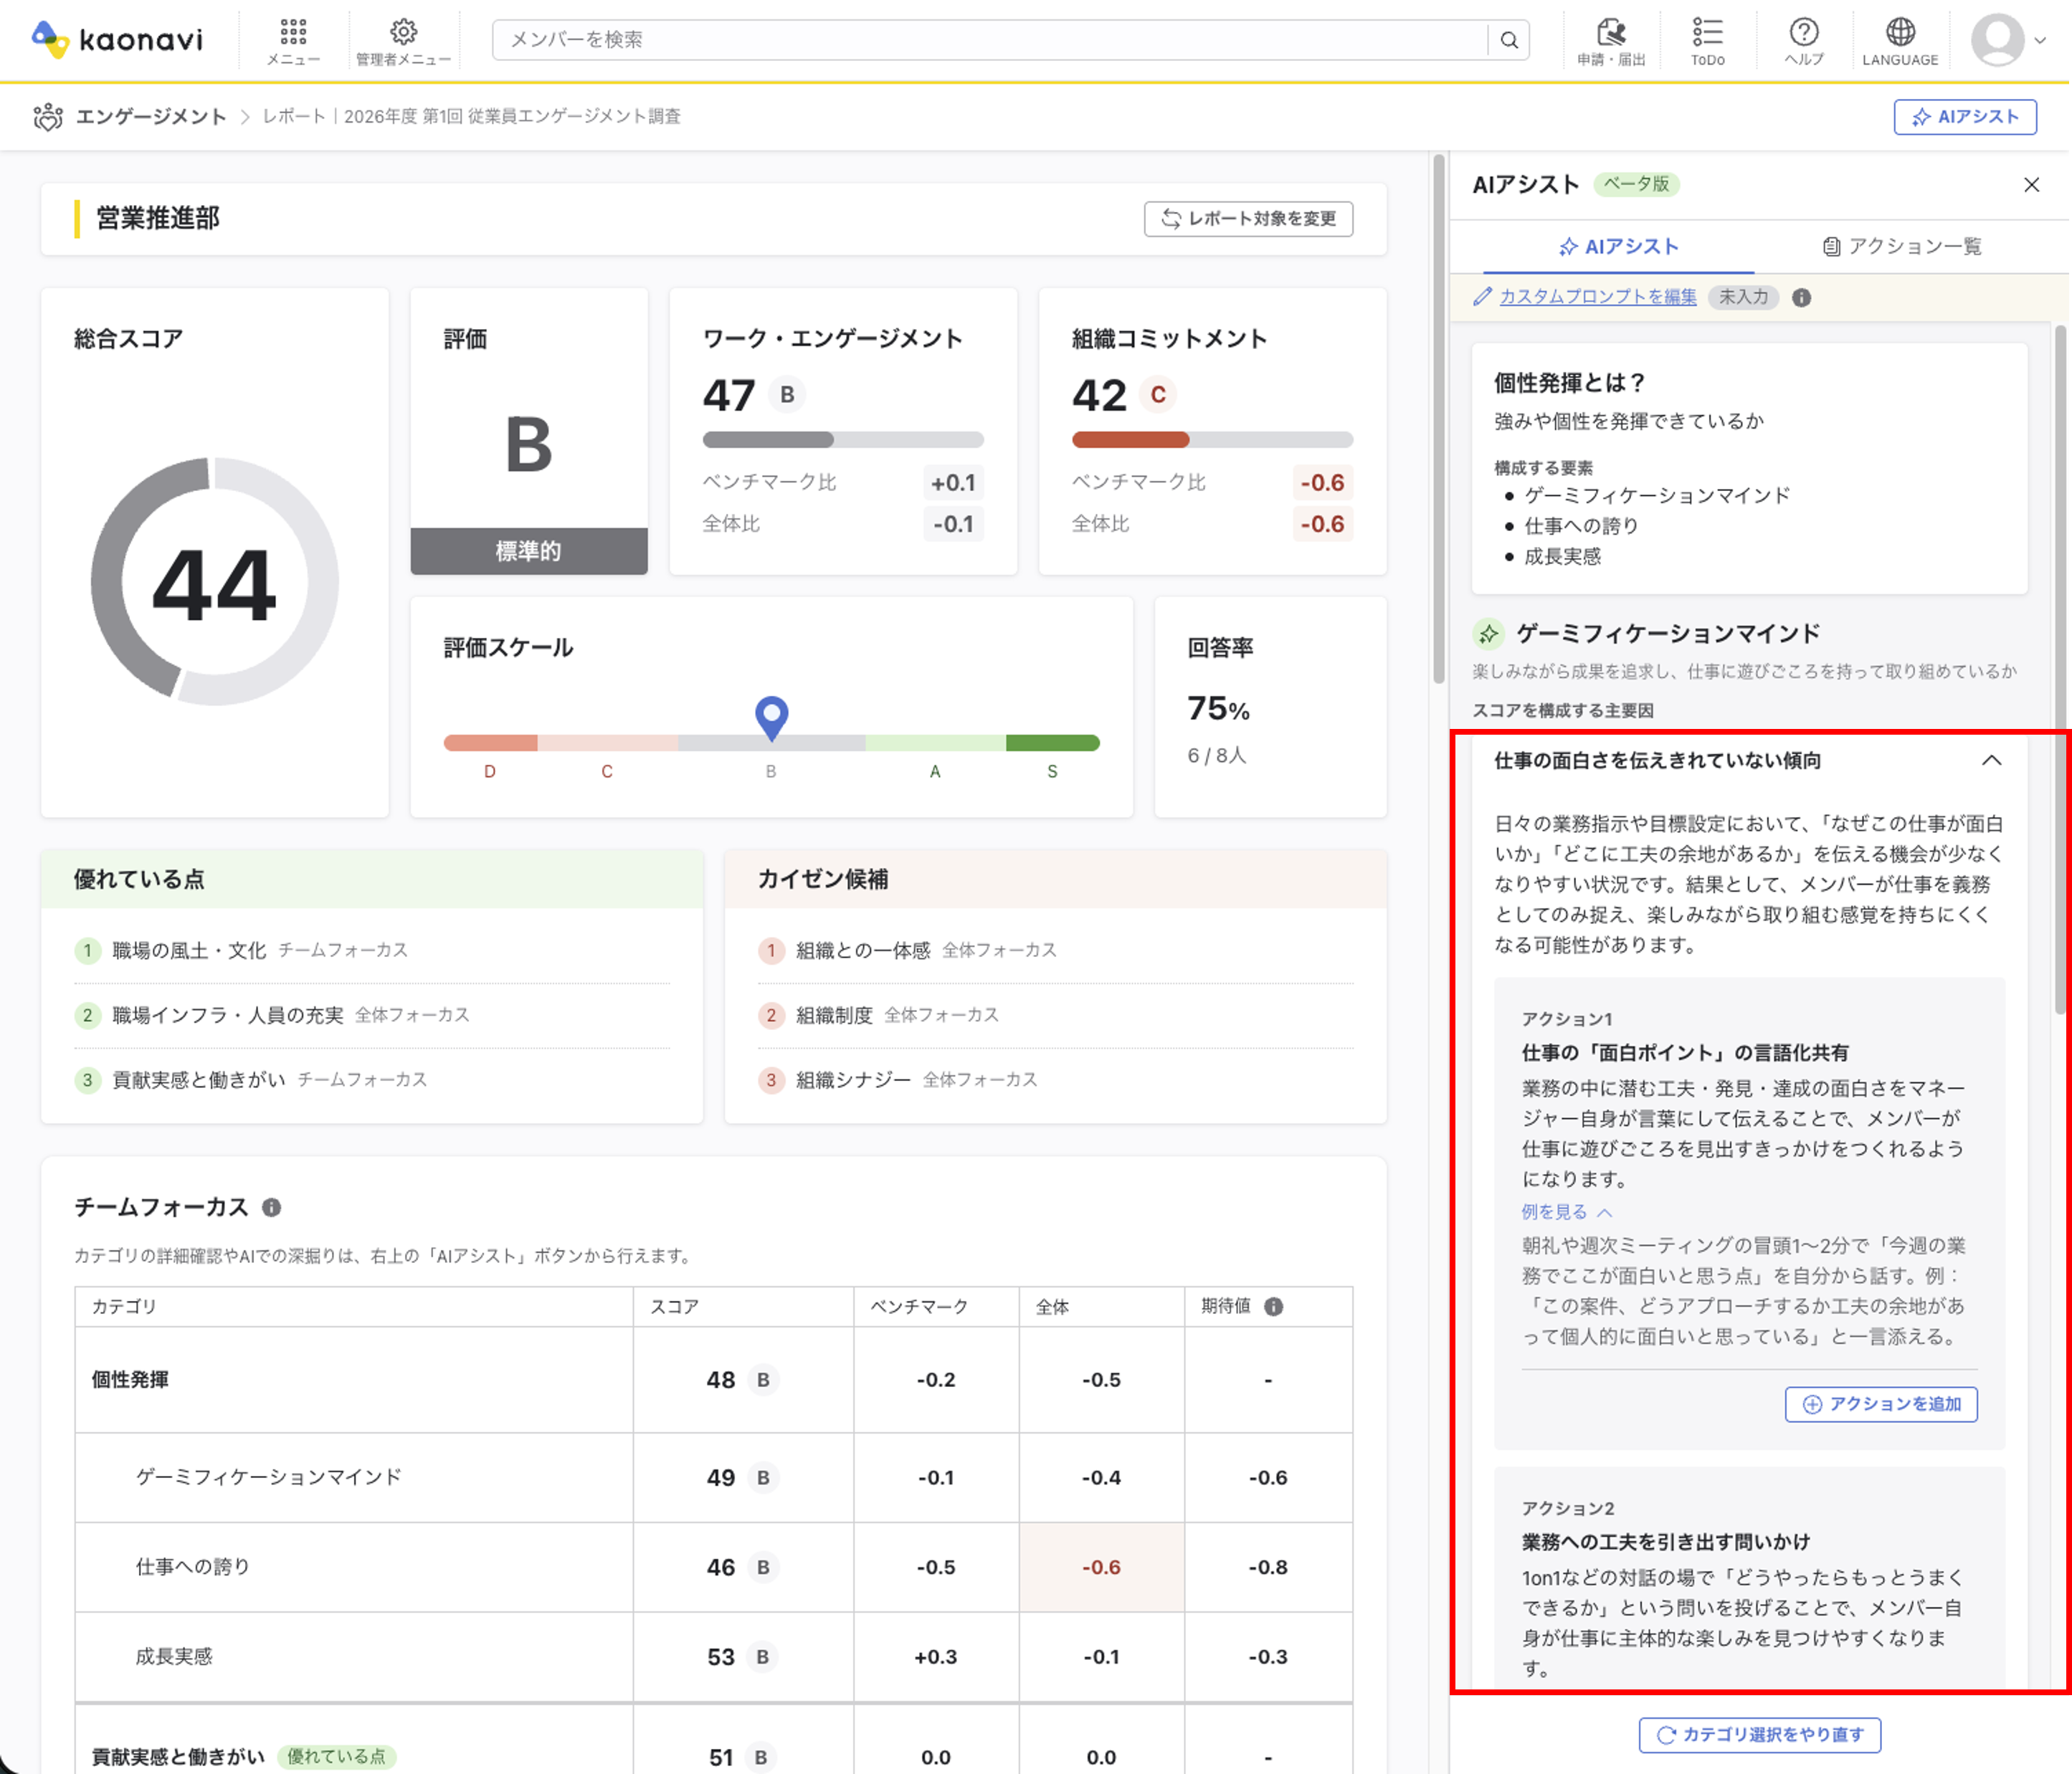
Task: Switch to the AIアシスト tab
Action: point(1618,247)
